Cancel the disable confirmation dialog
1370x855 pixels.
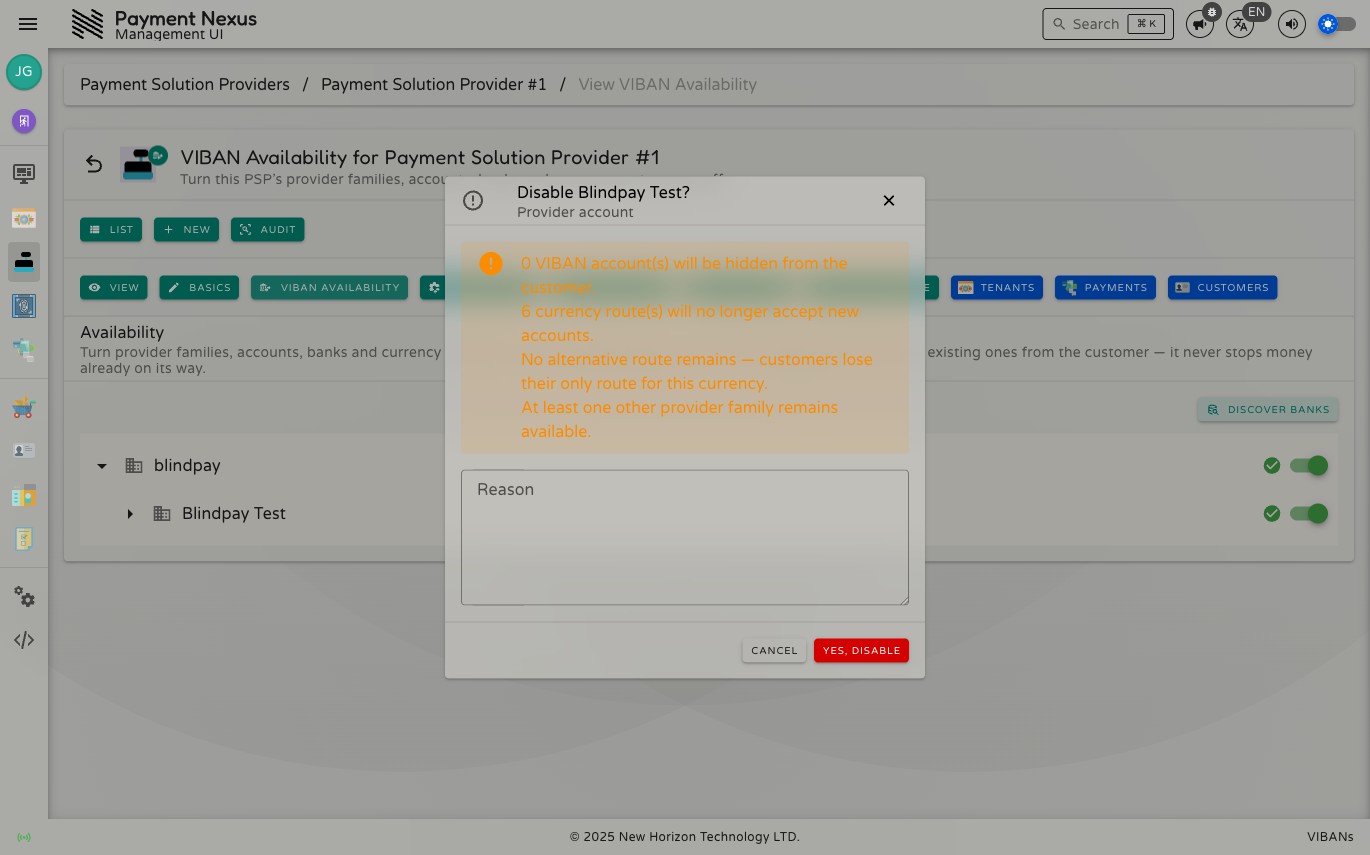point(774,651)
